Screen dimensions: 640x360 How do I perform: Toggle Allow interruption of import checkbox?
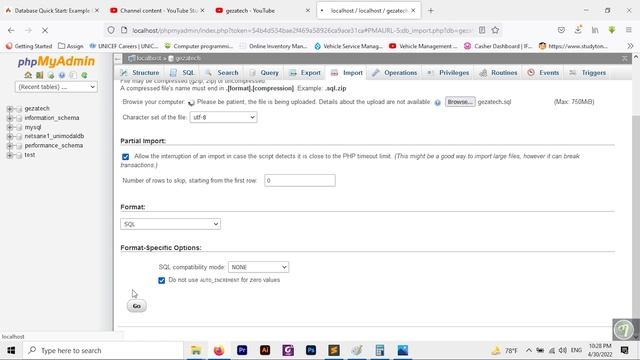coord(126,157)
